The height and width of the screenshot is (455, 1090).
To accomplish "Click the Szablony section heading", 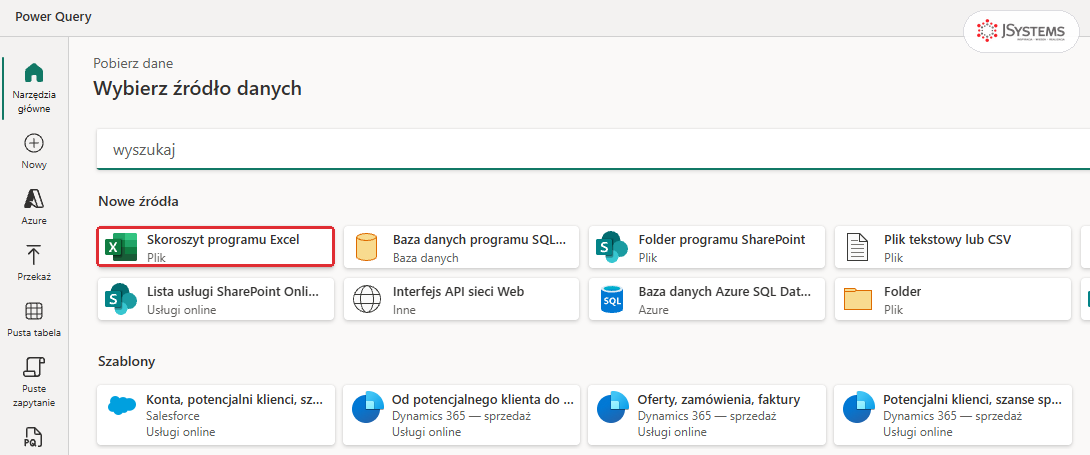I will pyautogui.click(x=127, y=361).
